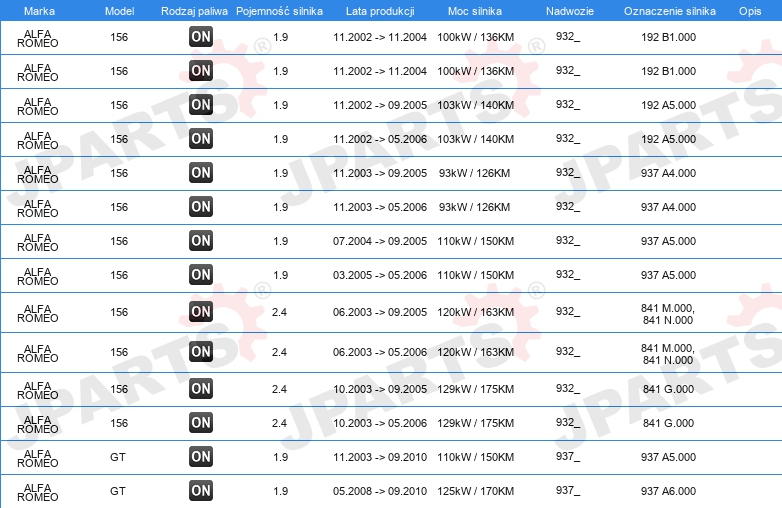782x508 pixels.
Task: Click the ON fuel icon in the 11.2002 -> 05.2006 row
Action: coord(201,139)
